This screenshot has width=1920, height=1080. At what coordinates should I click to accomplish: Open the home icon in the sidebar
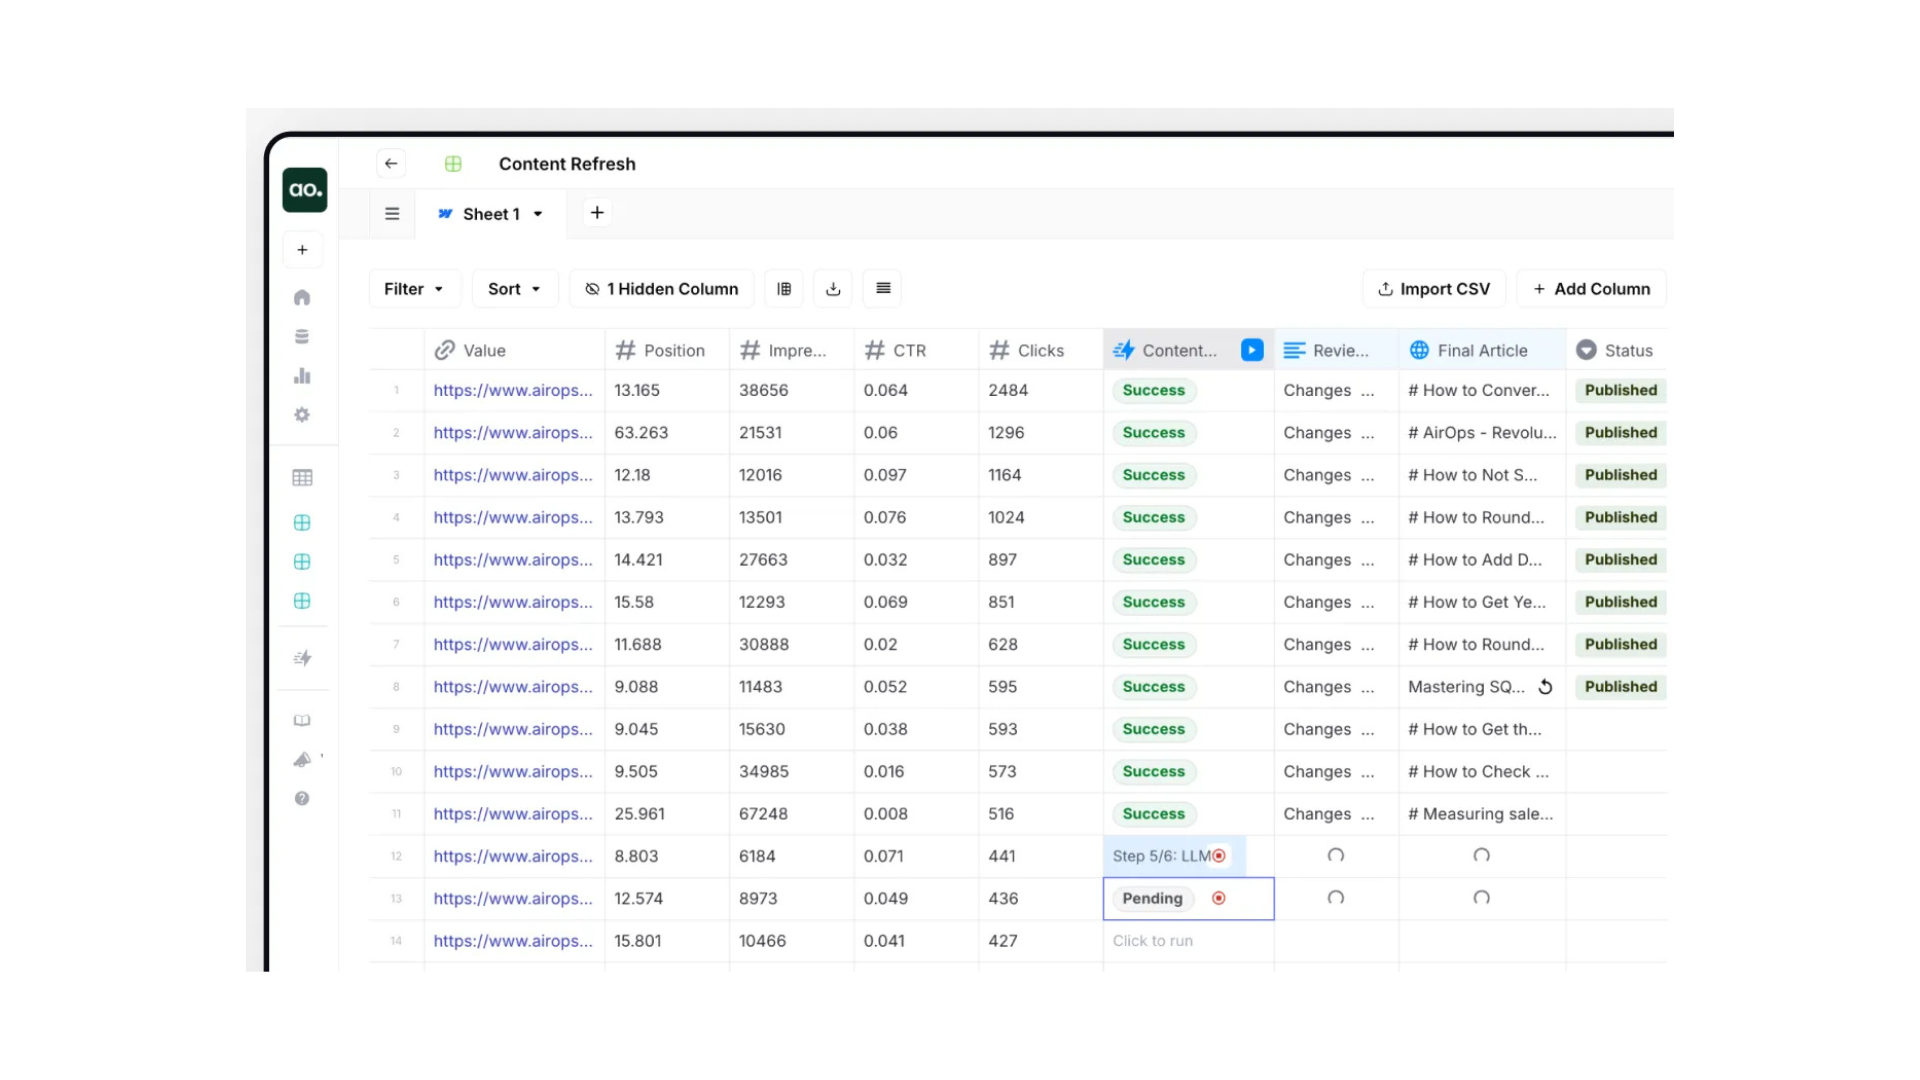pos(302,298)
